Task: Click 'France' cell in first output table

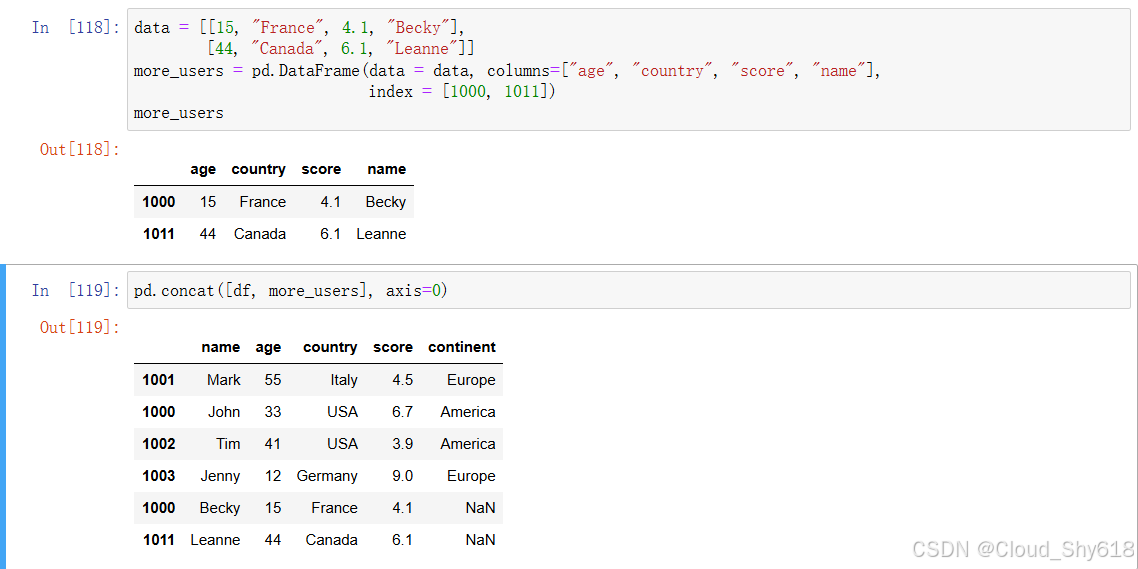Action: coord(263,202)
